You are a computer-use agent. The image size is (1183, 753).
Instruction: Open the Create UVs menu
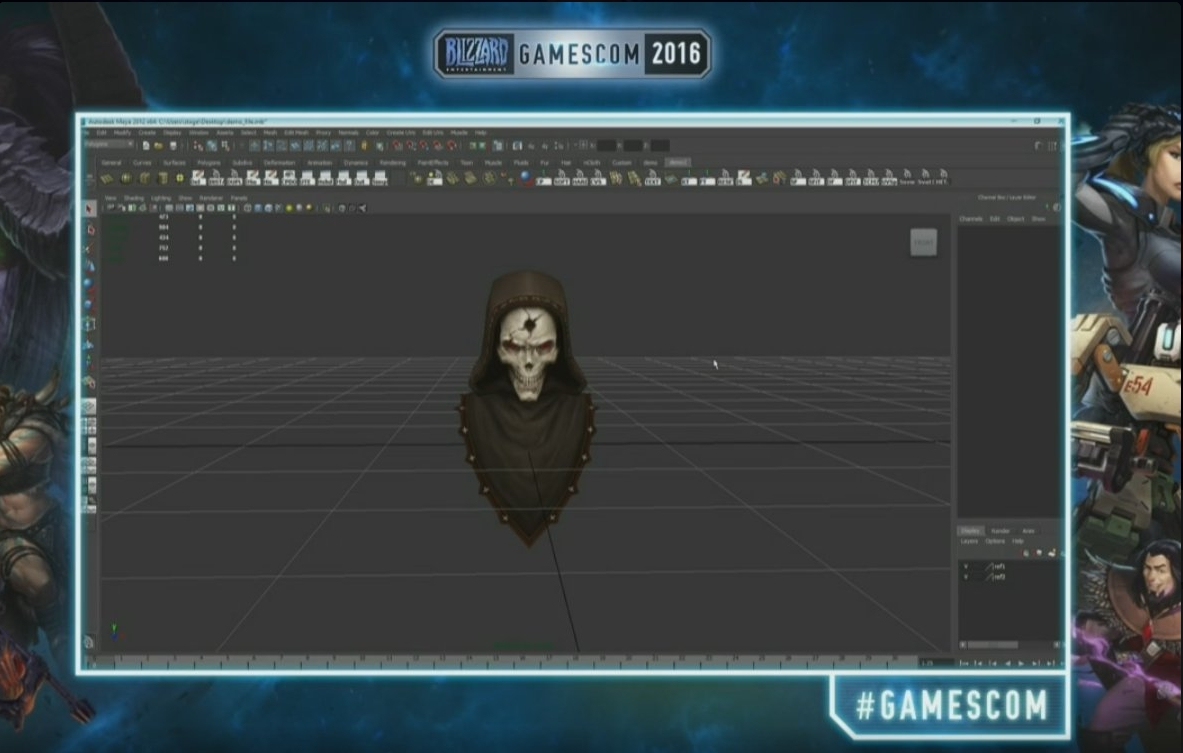click(x=401, y=133)
